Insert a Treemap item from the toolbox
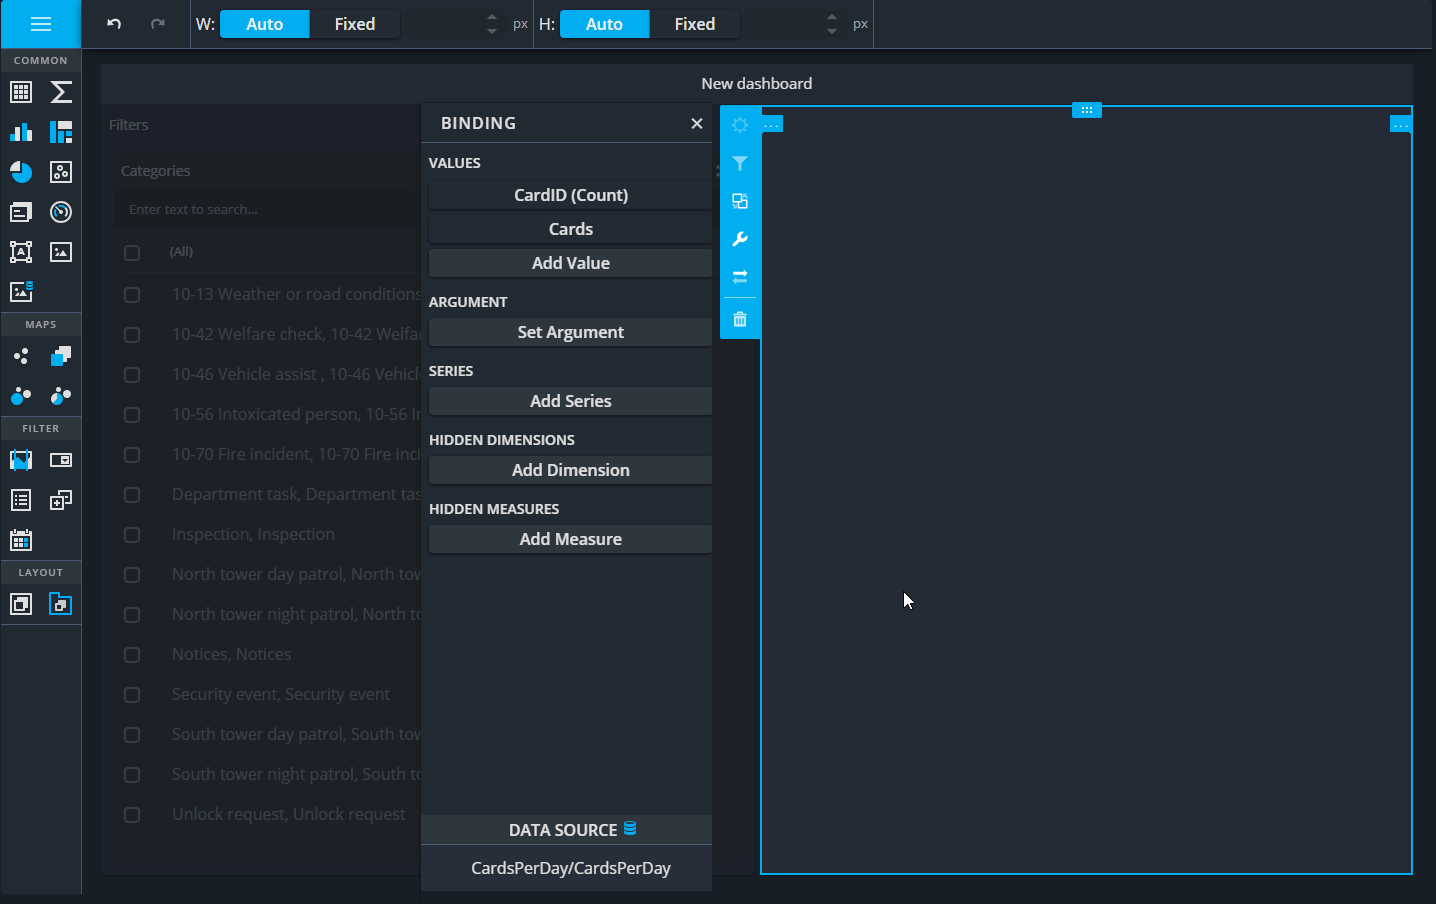Screen dimensions: 1436x904 (61, 132)
